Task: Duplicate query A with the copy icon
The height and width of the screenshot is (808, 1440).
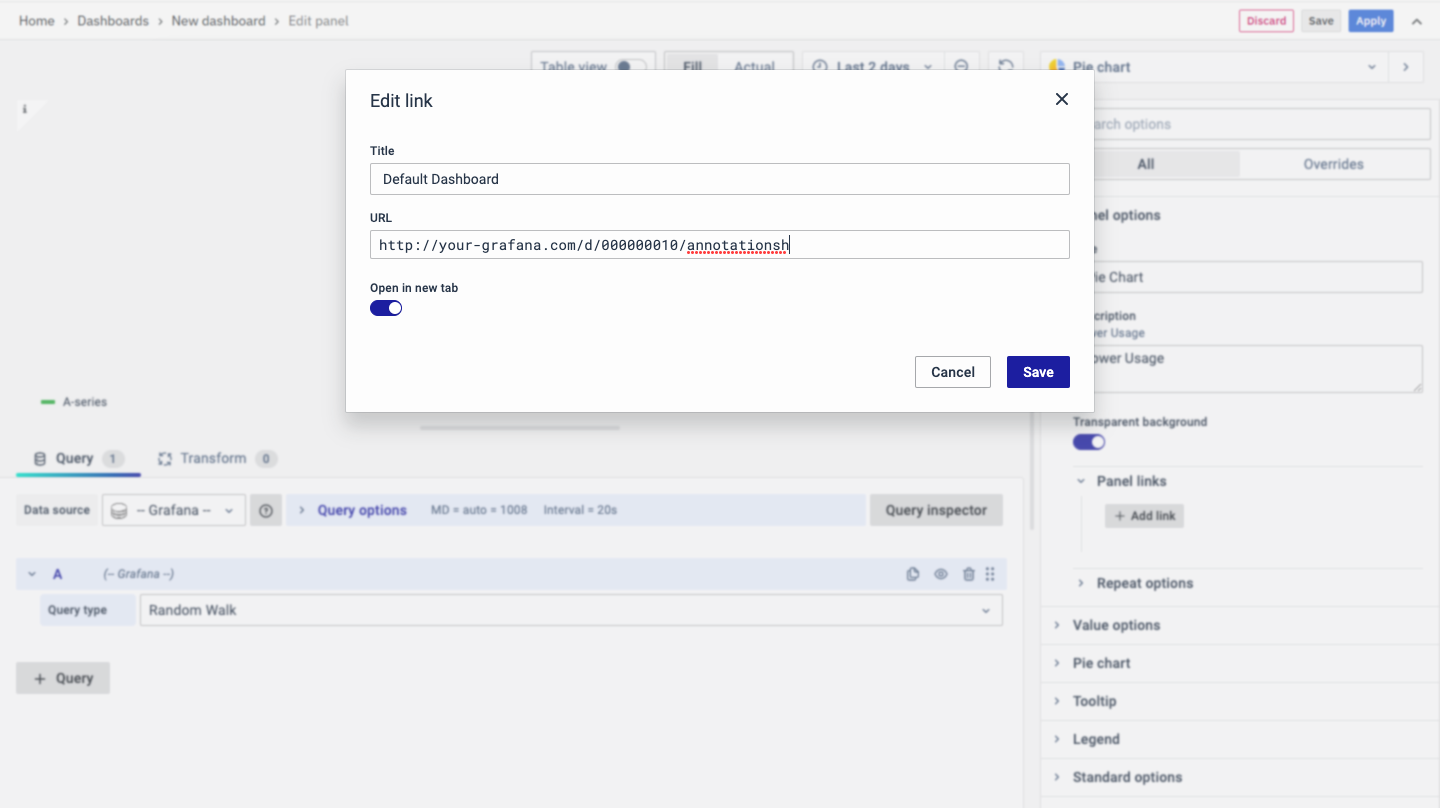Action: 912,574
